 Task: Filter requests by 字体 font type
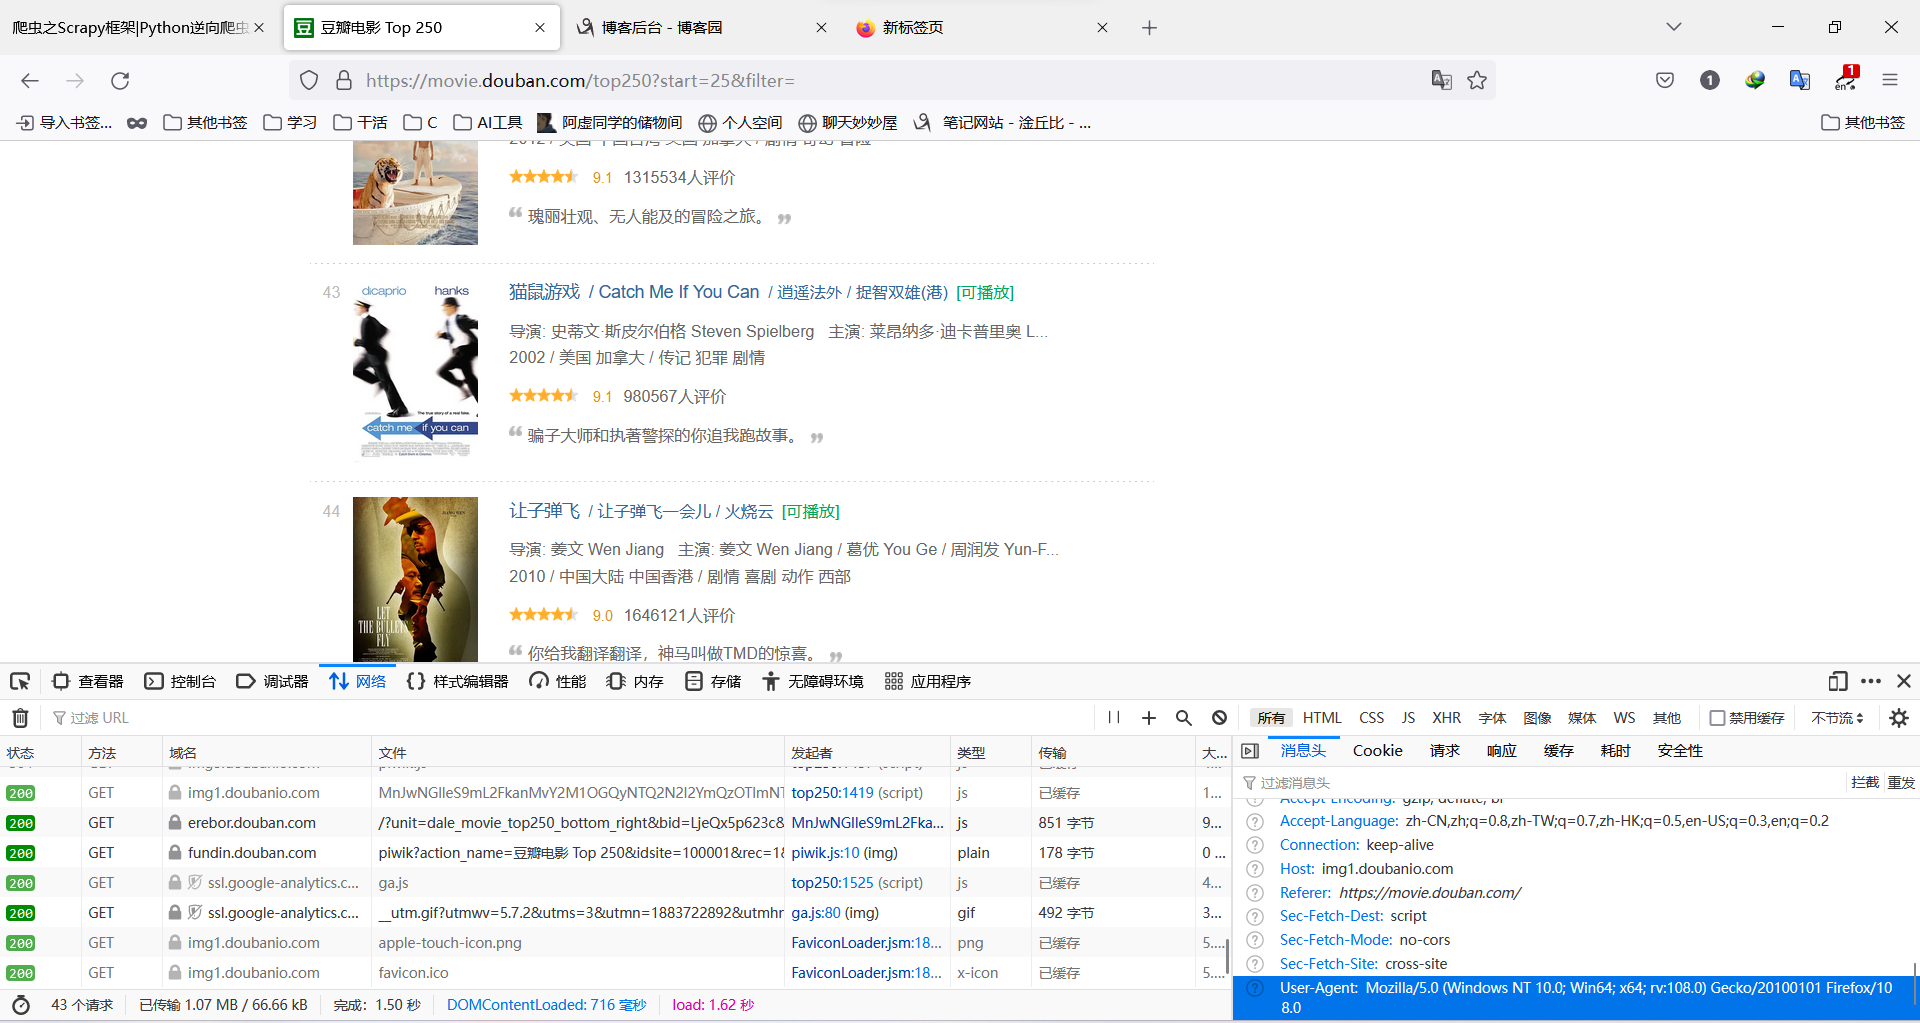(x=1492, y=718)
